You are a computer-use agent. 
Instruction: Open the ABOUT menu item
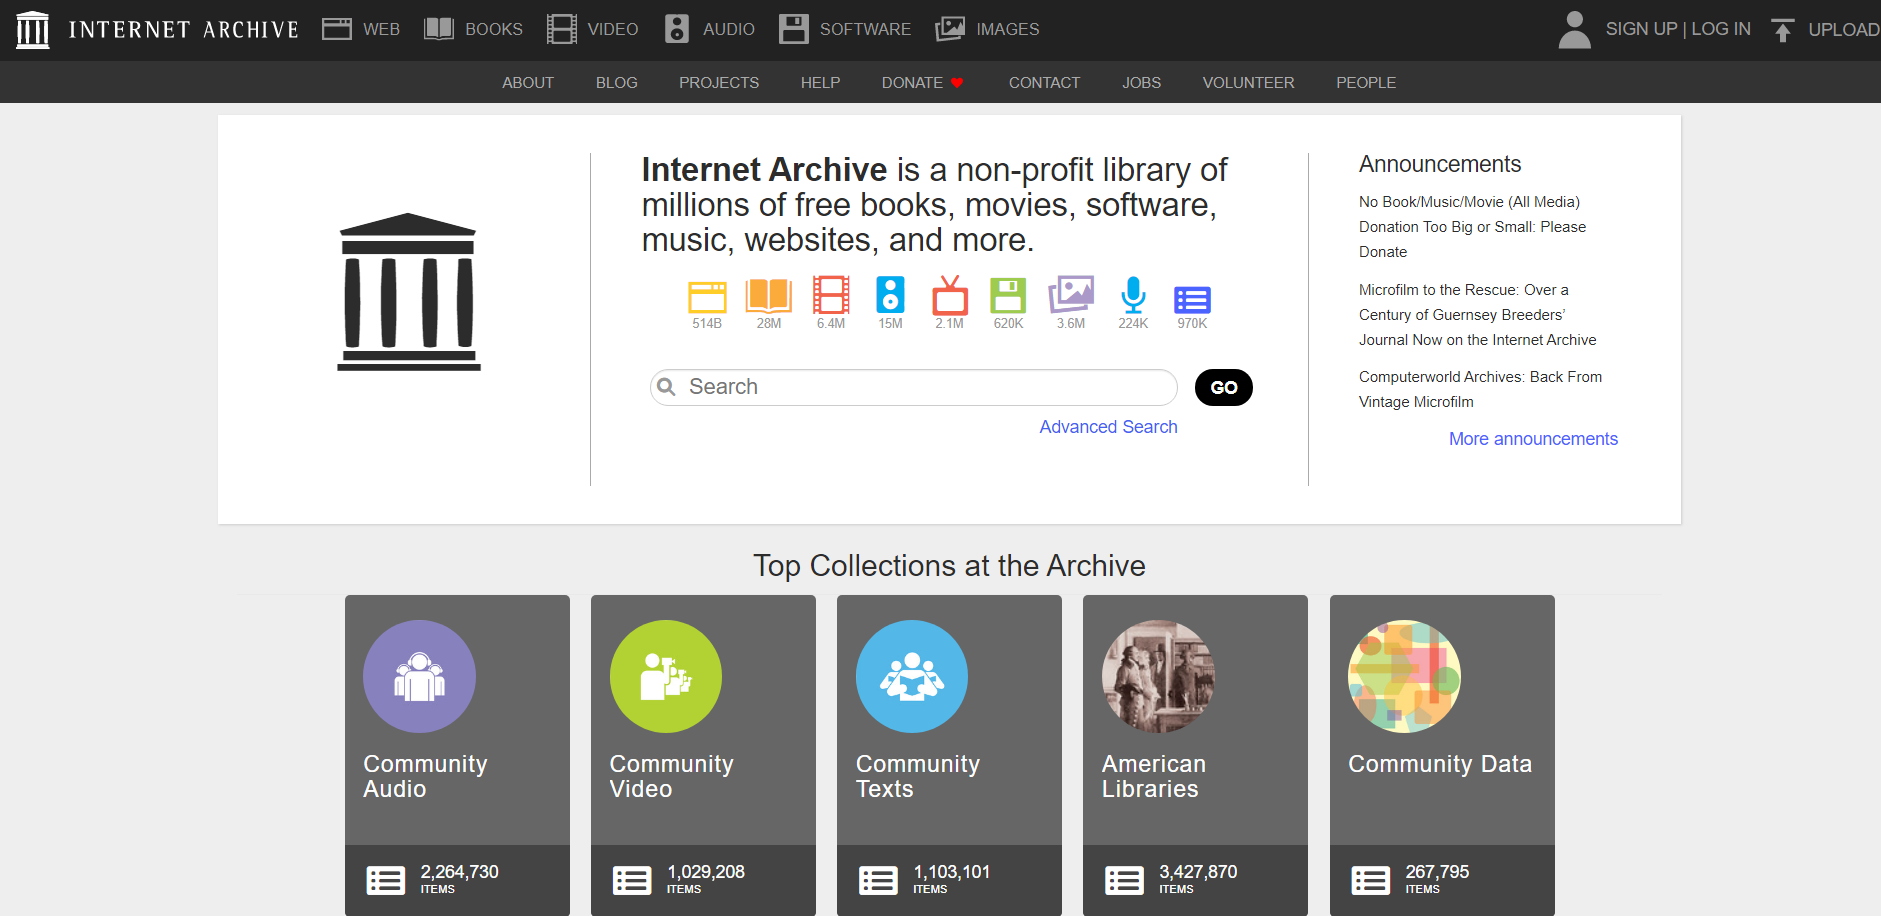(528, 82)
